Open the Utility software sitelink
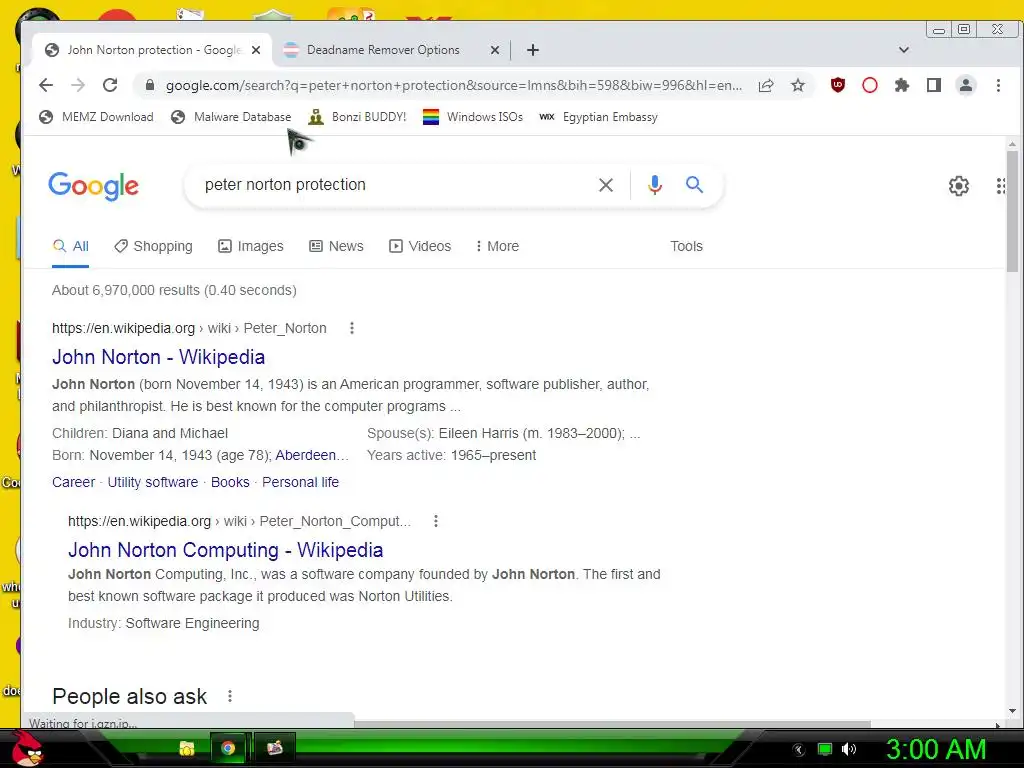 153,482
